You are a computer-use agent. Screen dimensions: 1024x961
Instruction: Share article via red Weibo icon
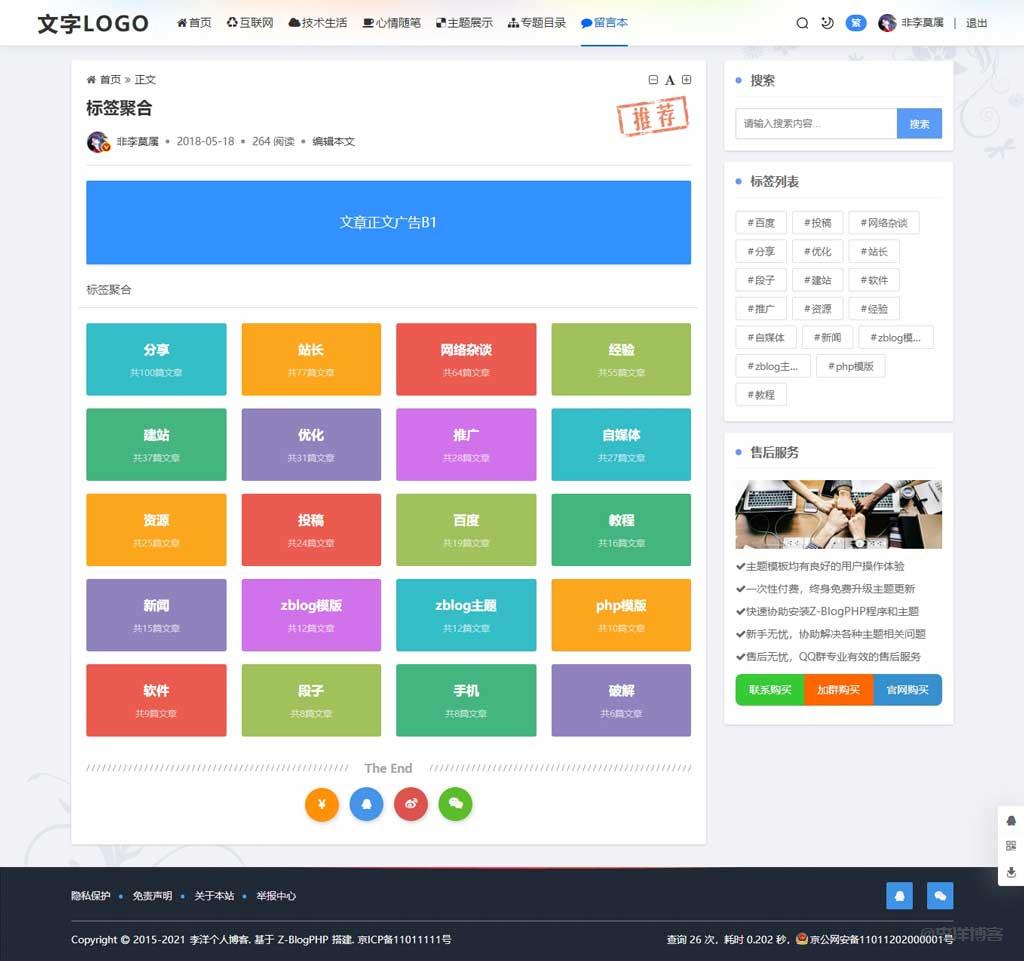[410, 804]
